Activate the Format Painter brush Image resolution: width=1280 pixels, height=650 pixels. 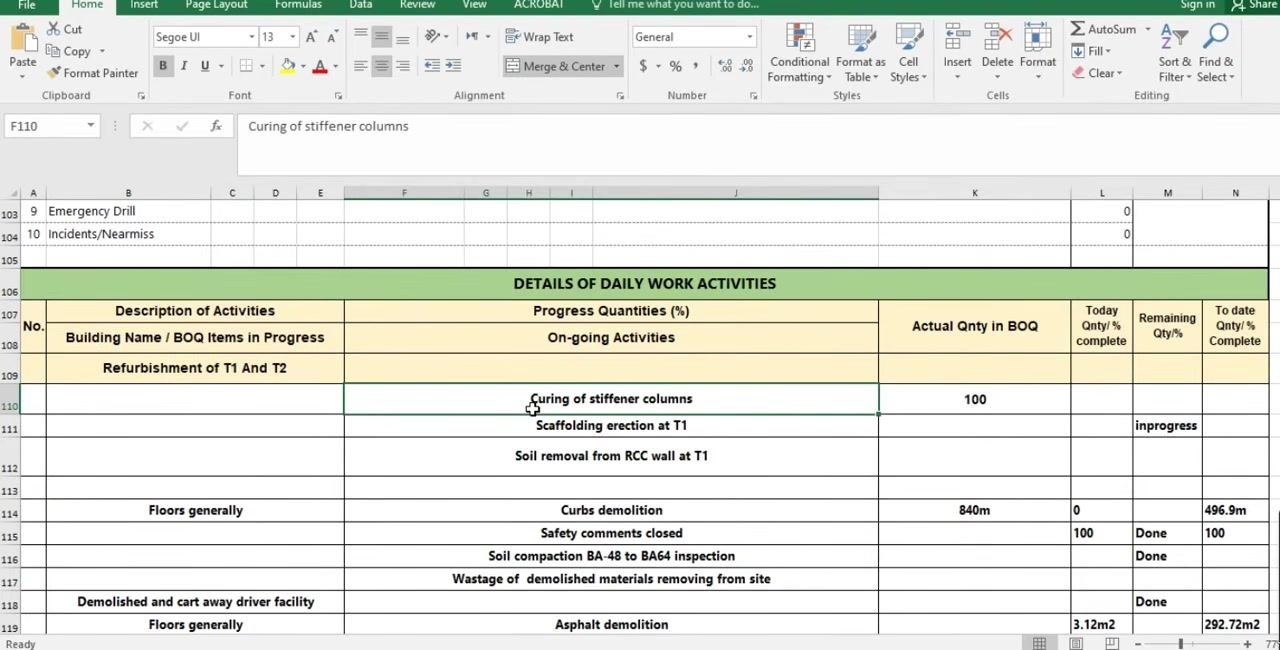[x=92, y=73]
